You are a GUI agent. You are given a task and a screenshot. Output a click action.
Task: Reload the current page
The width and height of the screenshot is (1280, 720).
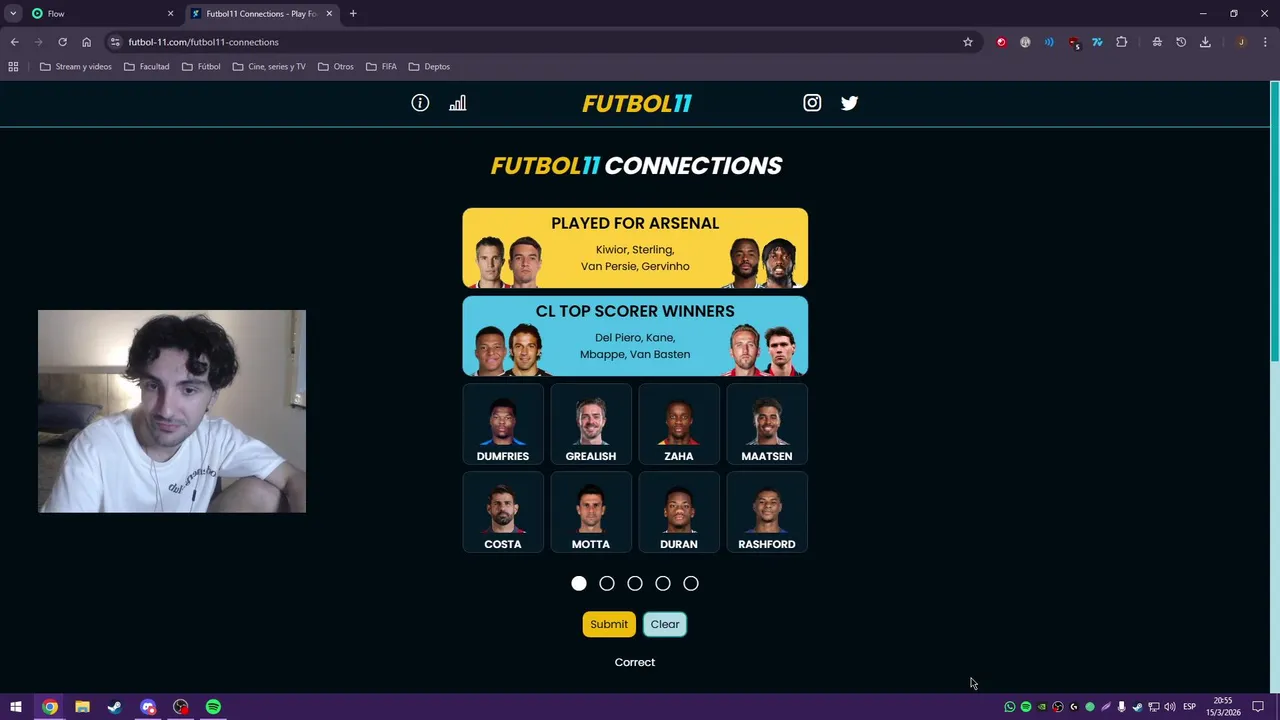[62, 42]
